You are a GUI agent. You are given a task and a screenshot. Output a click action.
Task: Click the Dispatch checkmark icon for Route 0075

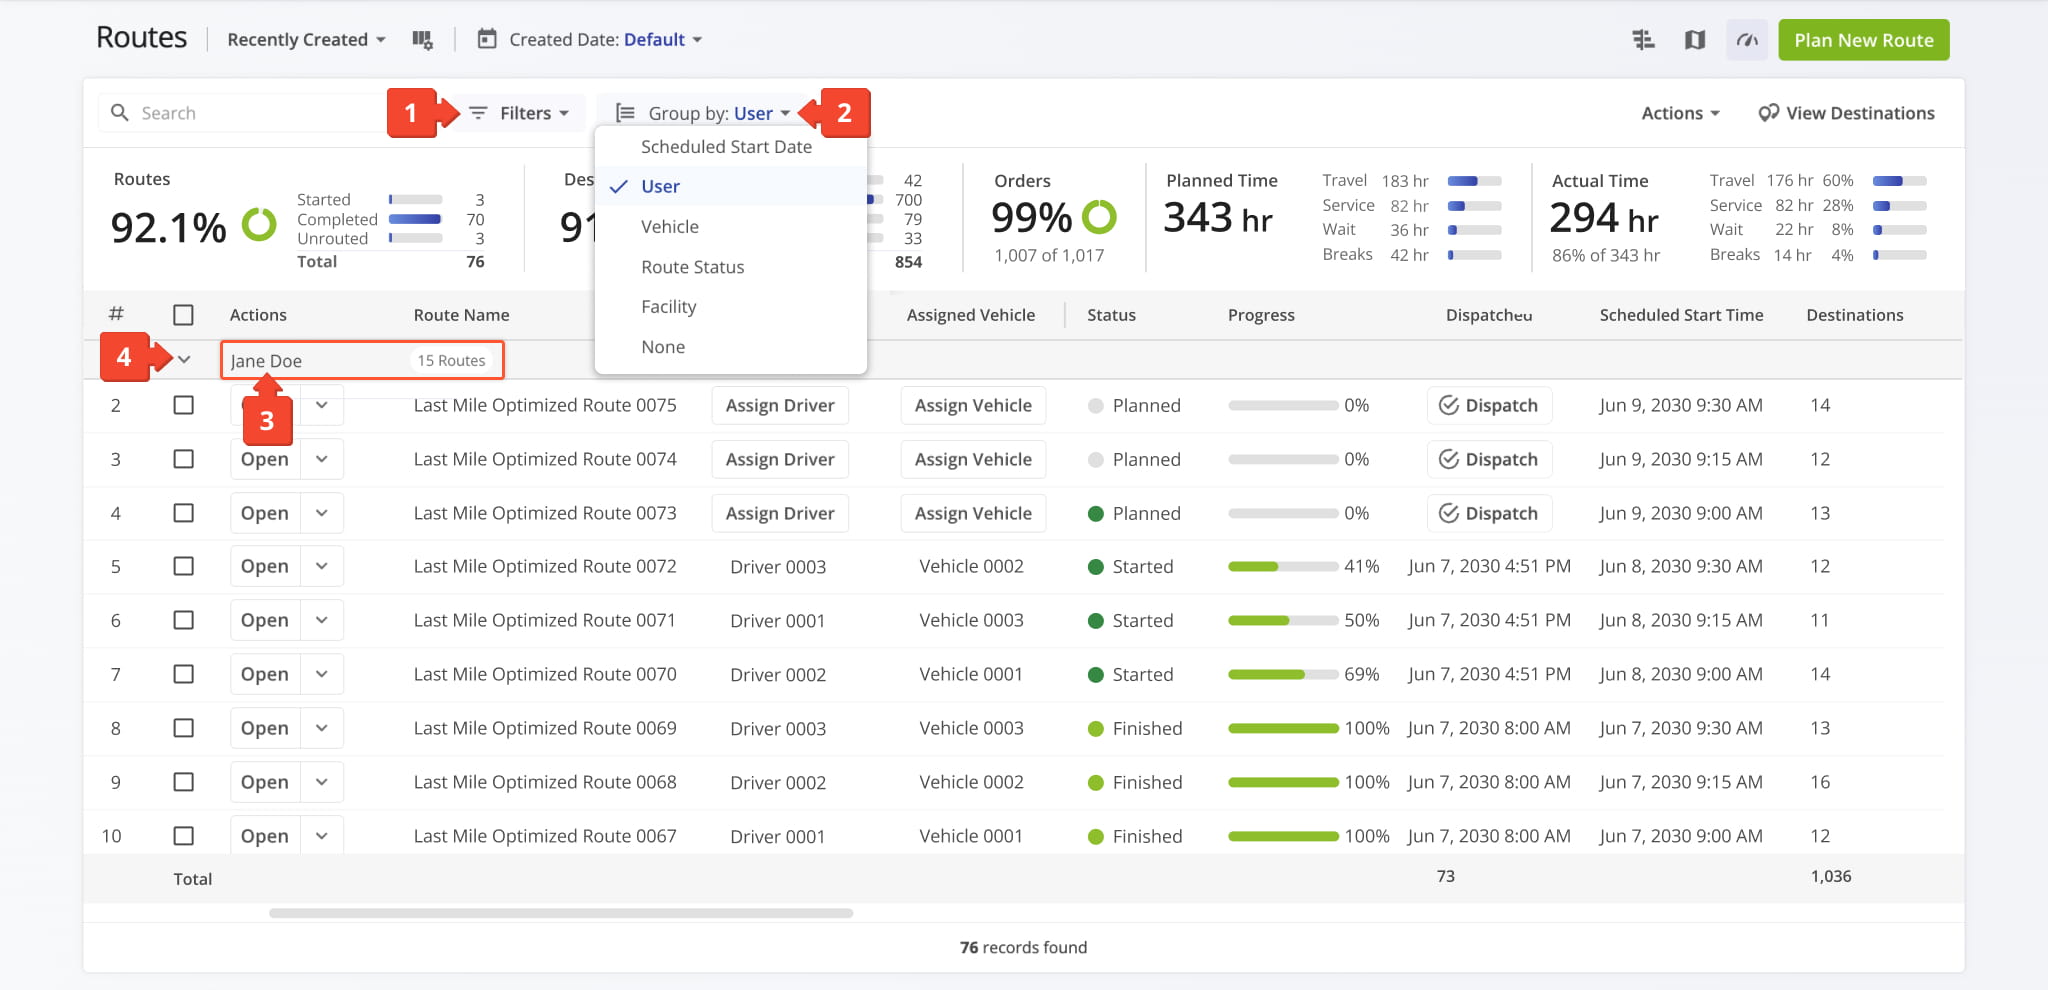[1448, 405]
